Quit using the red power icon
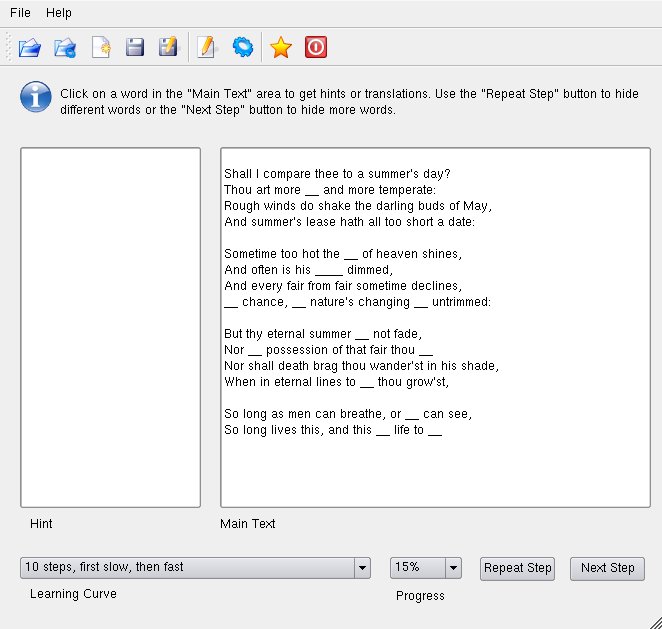This screenshot has width=662, height=629. click(x=316, y=47)
